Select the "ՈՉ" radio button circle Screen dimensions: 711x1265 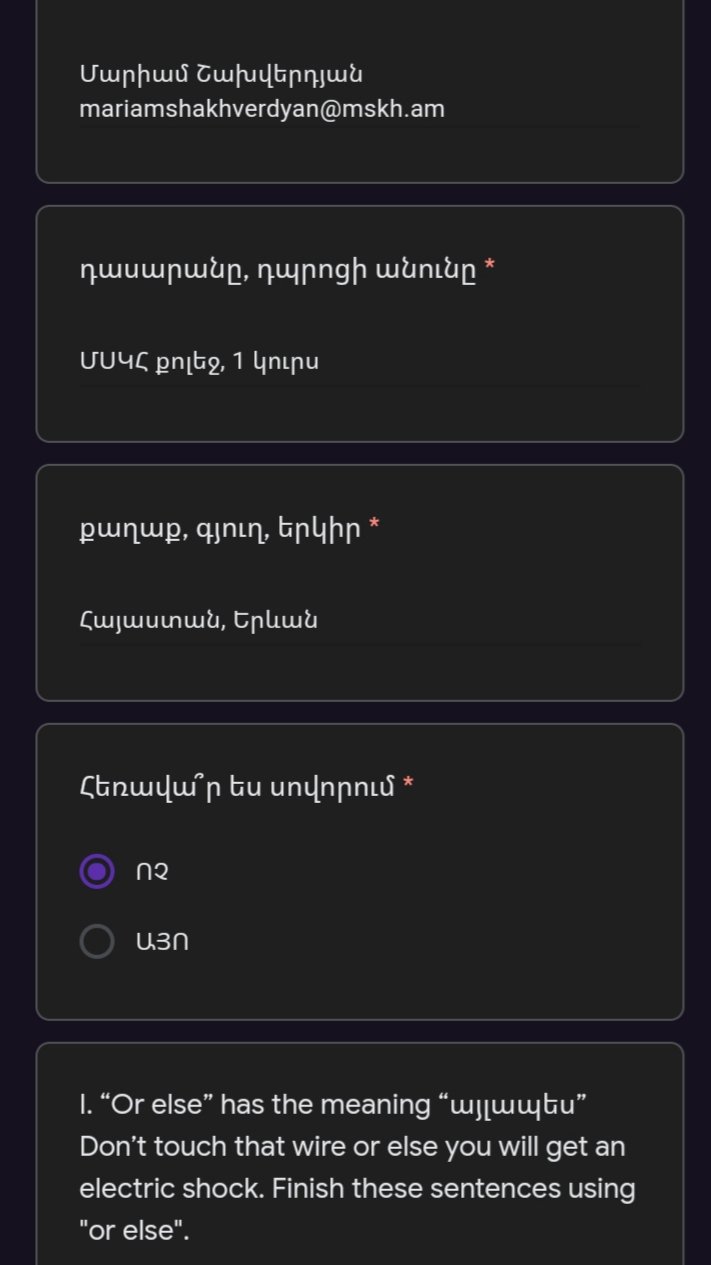(97, 871)
